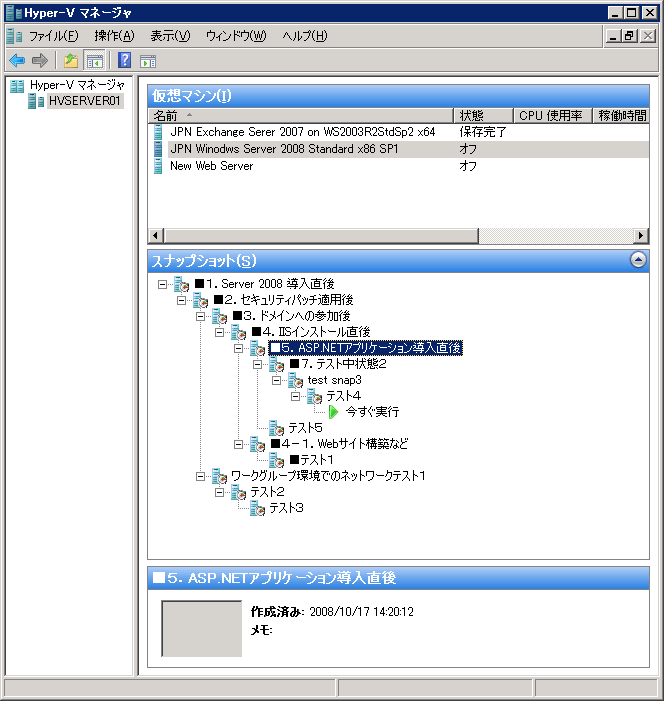Click snapshot icon next to テスト3
The width and height of the screenshot is (664, 701).
(x=258, y=508)
